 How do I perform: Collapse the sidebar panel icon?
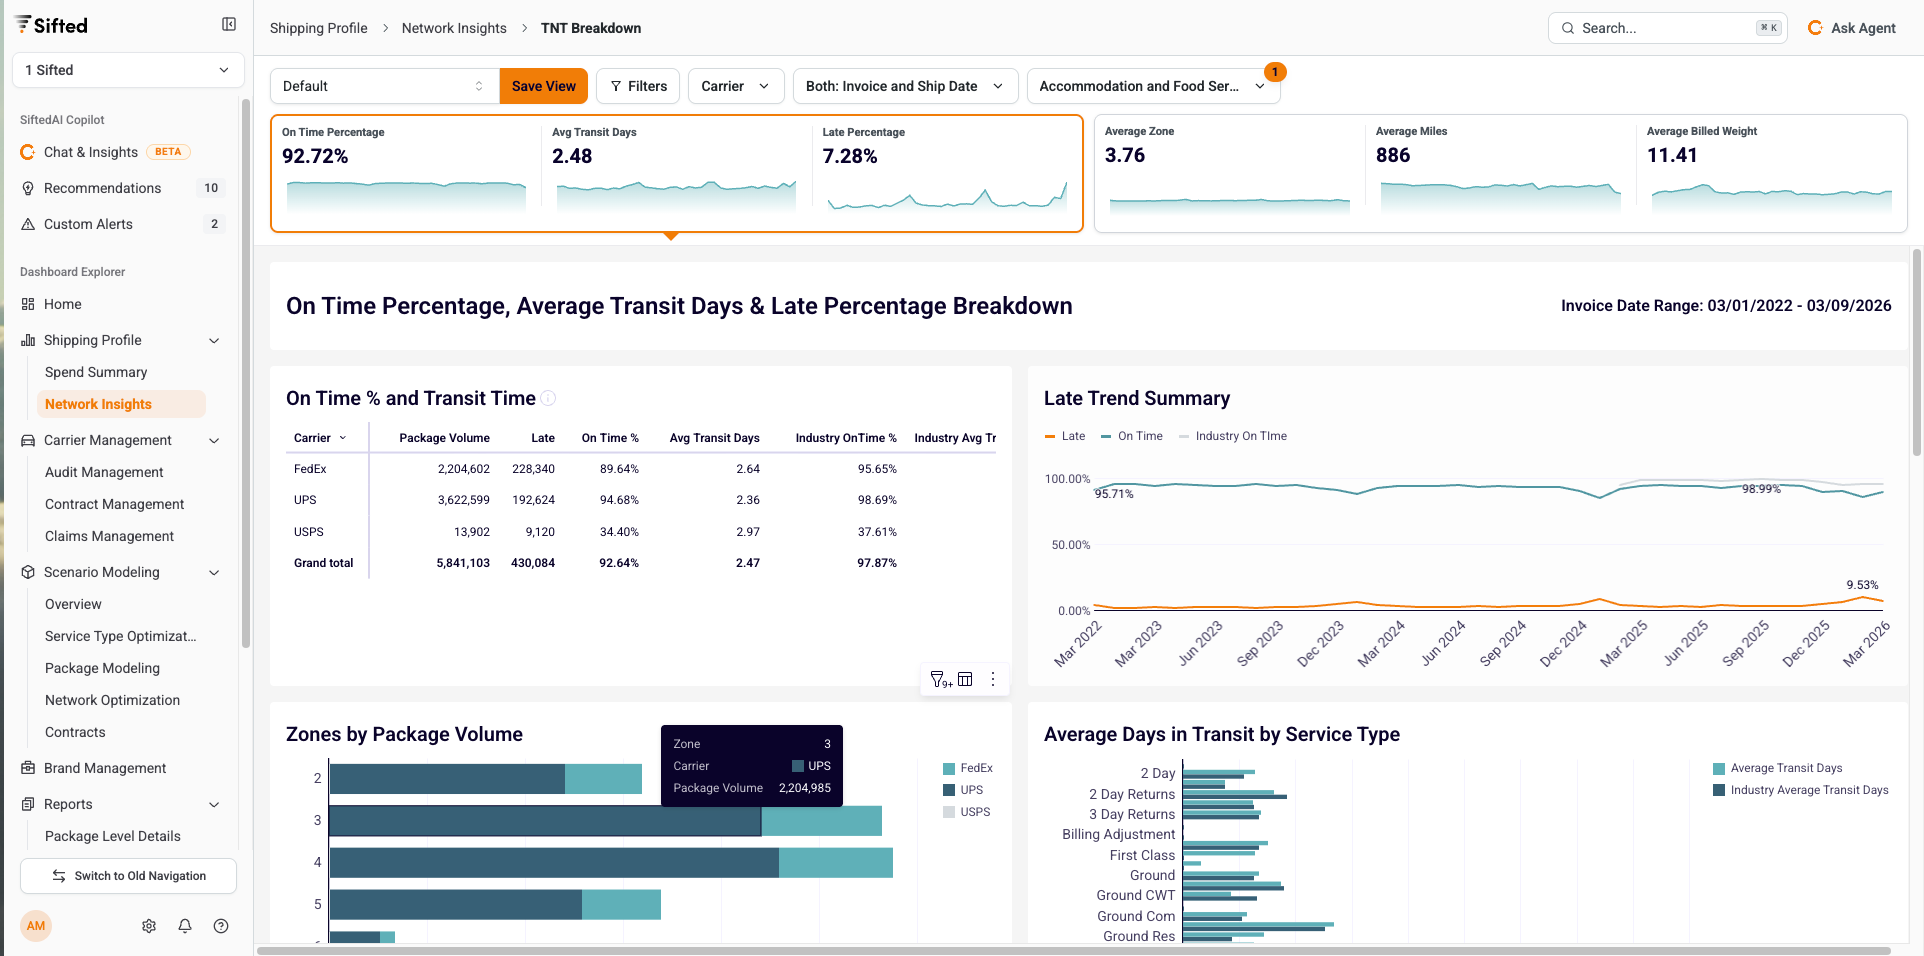[229, 25]
